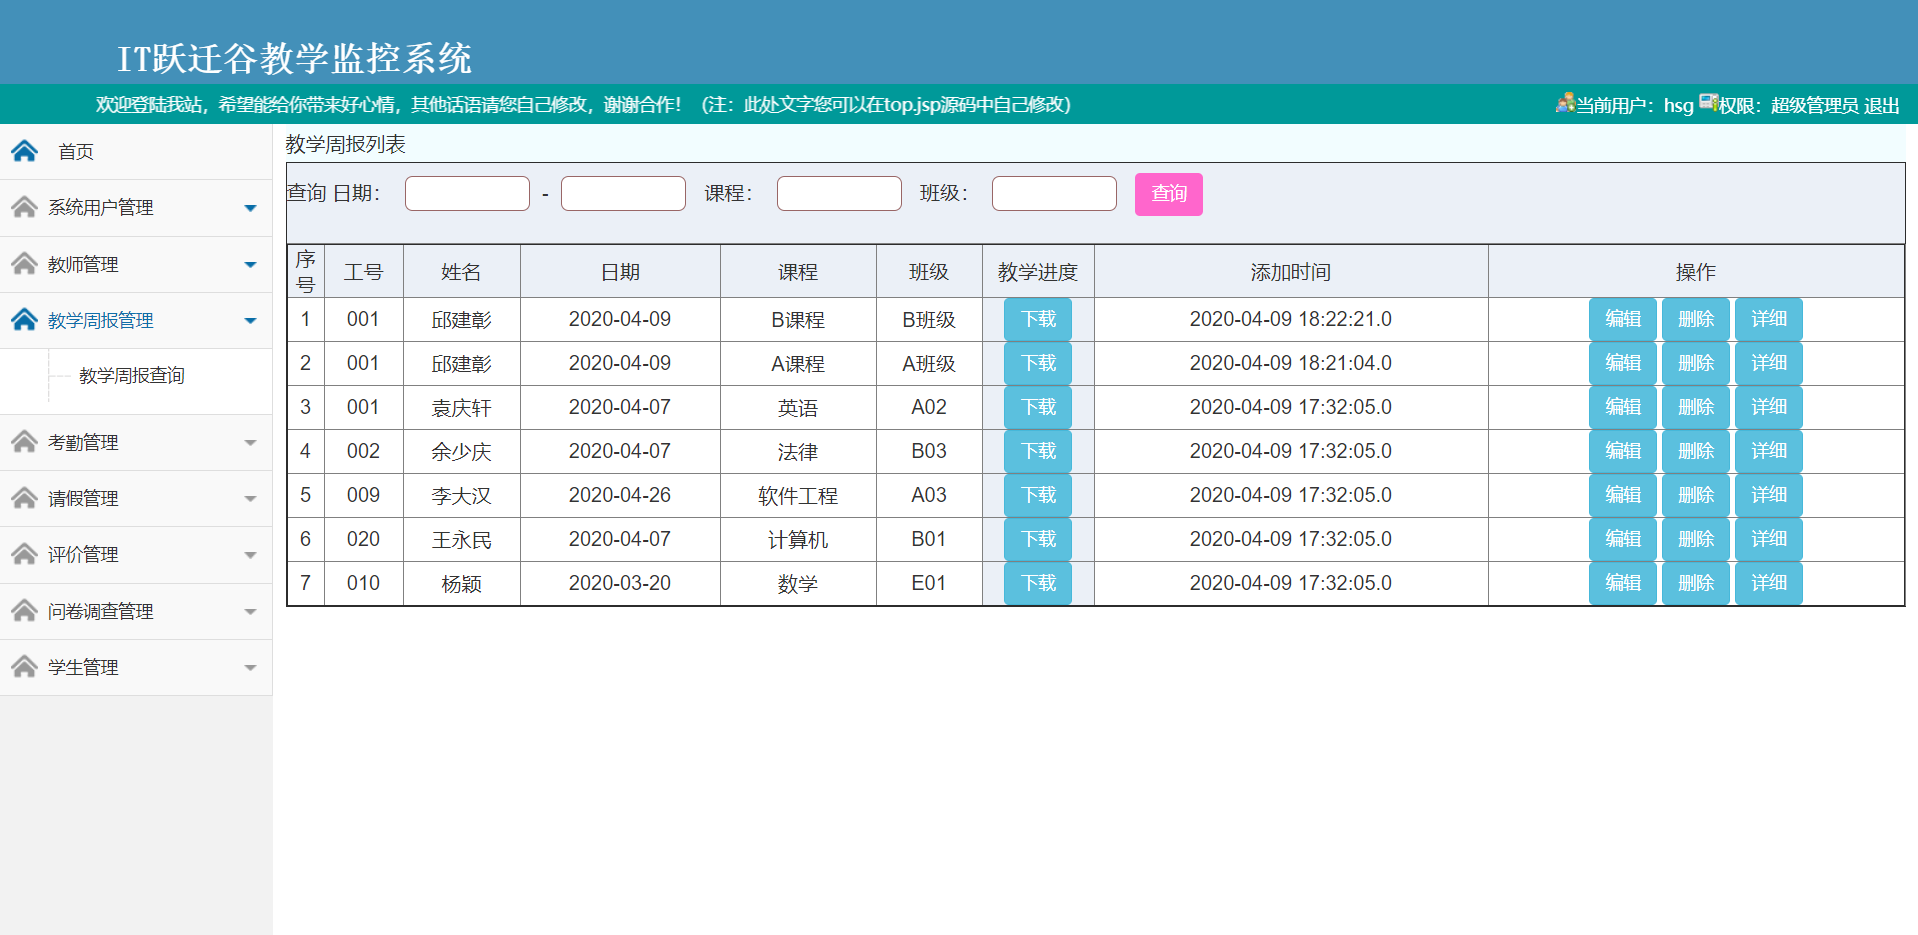Click the house icon for 考勤管理
Image resolution: width=1918 pixels, height=935 pixels.
(24, 442)
